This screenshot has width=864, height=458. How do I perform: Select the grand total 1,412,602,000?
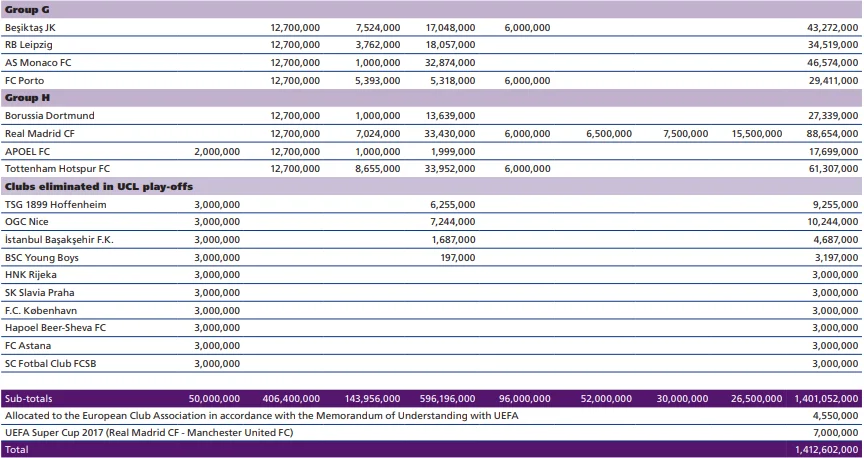[x=825, y=450]
